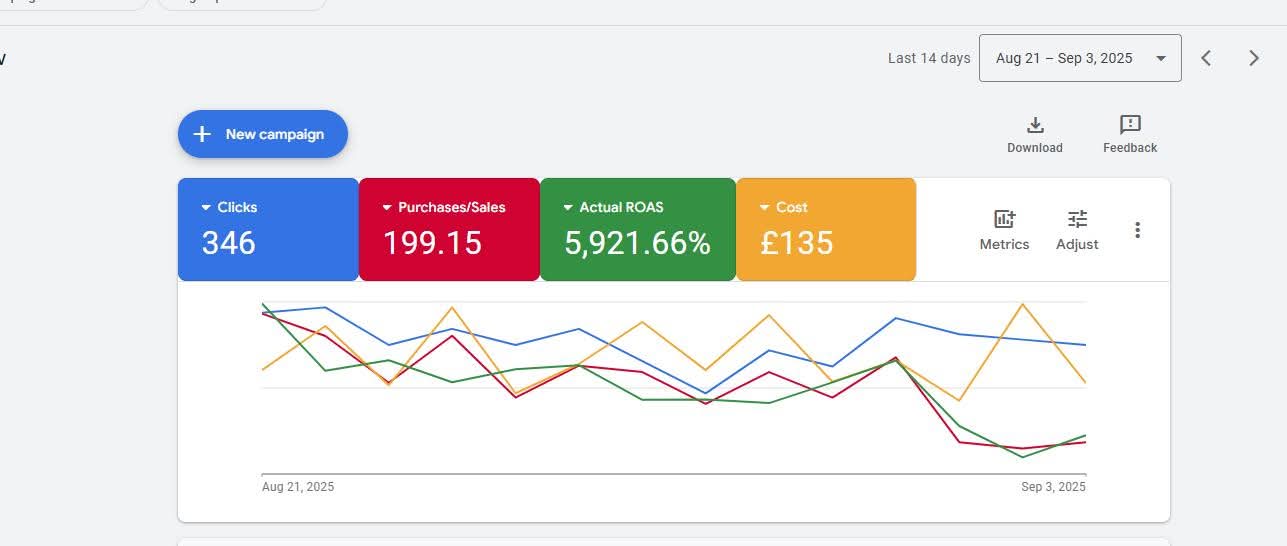
Task: Expand the Clicks metric dropdown arrow
Action: (x=207, y=208)
